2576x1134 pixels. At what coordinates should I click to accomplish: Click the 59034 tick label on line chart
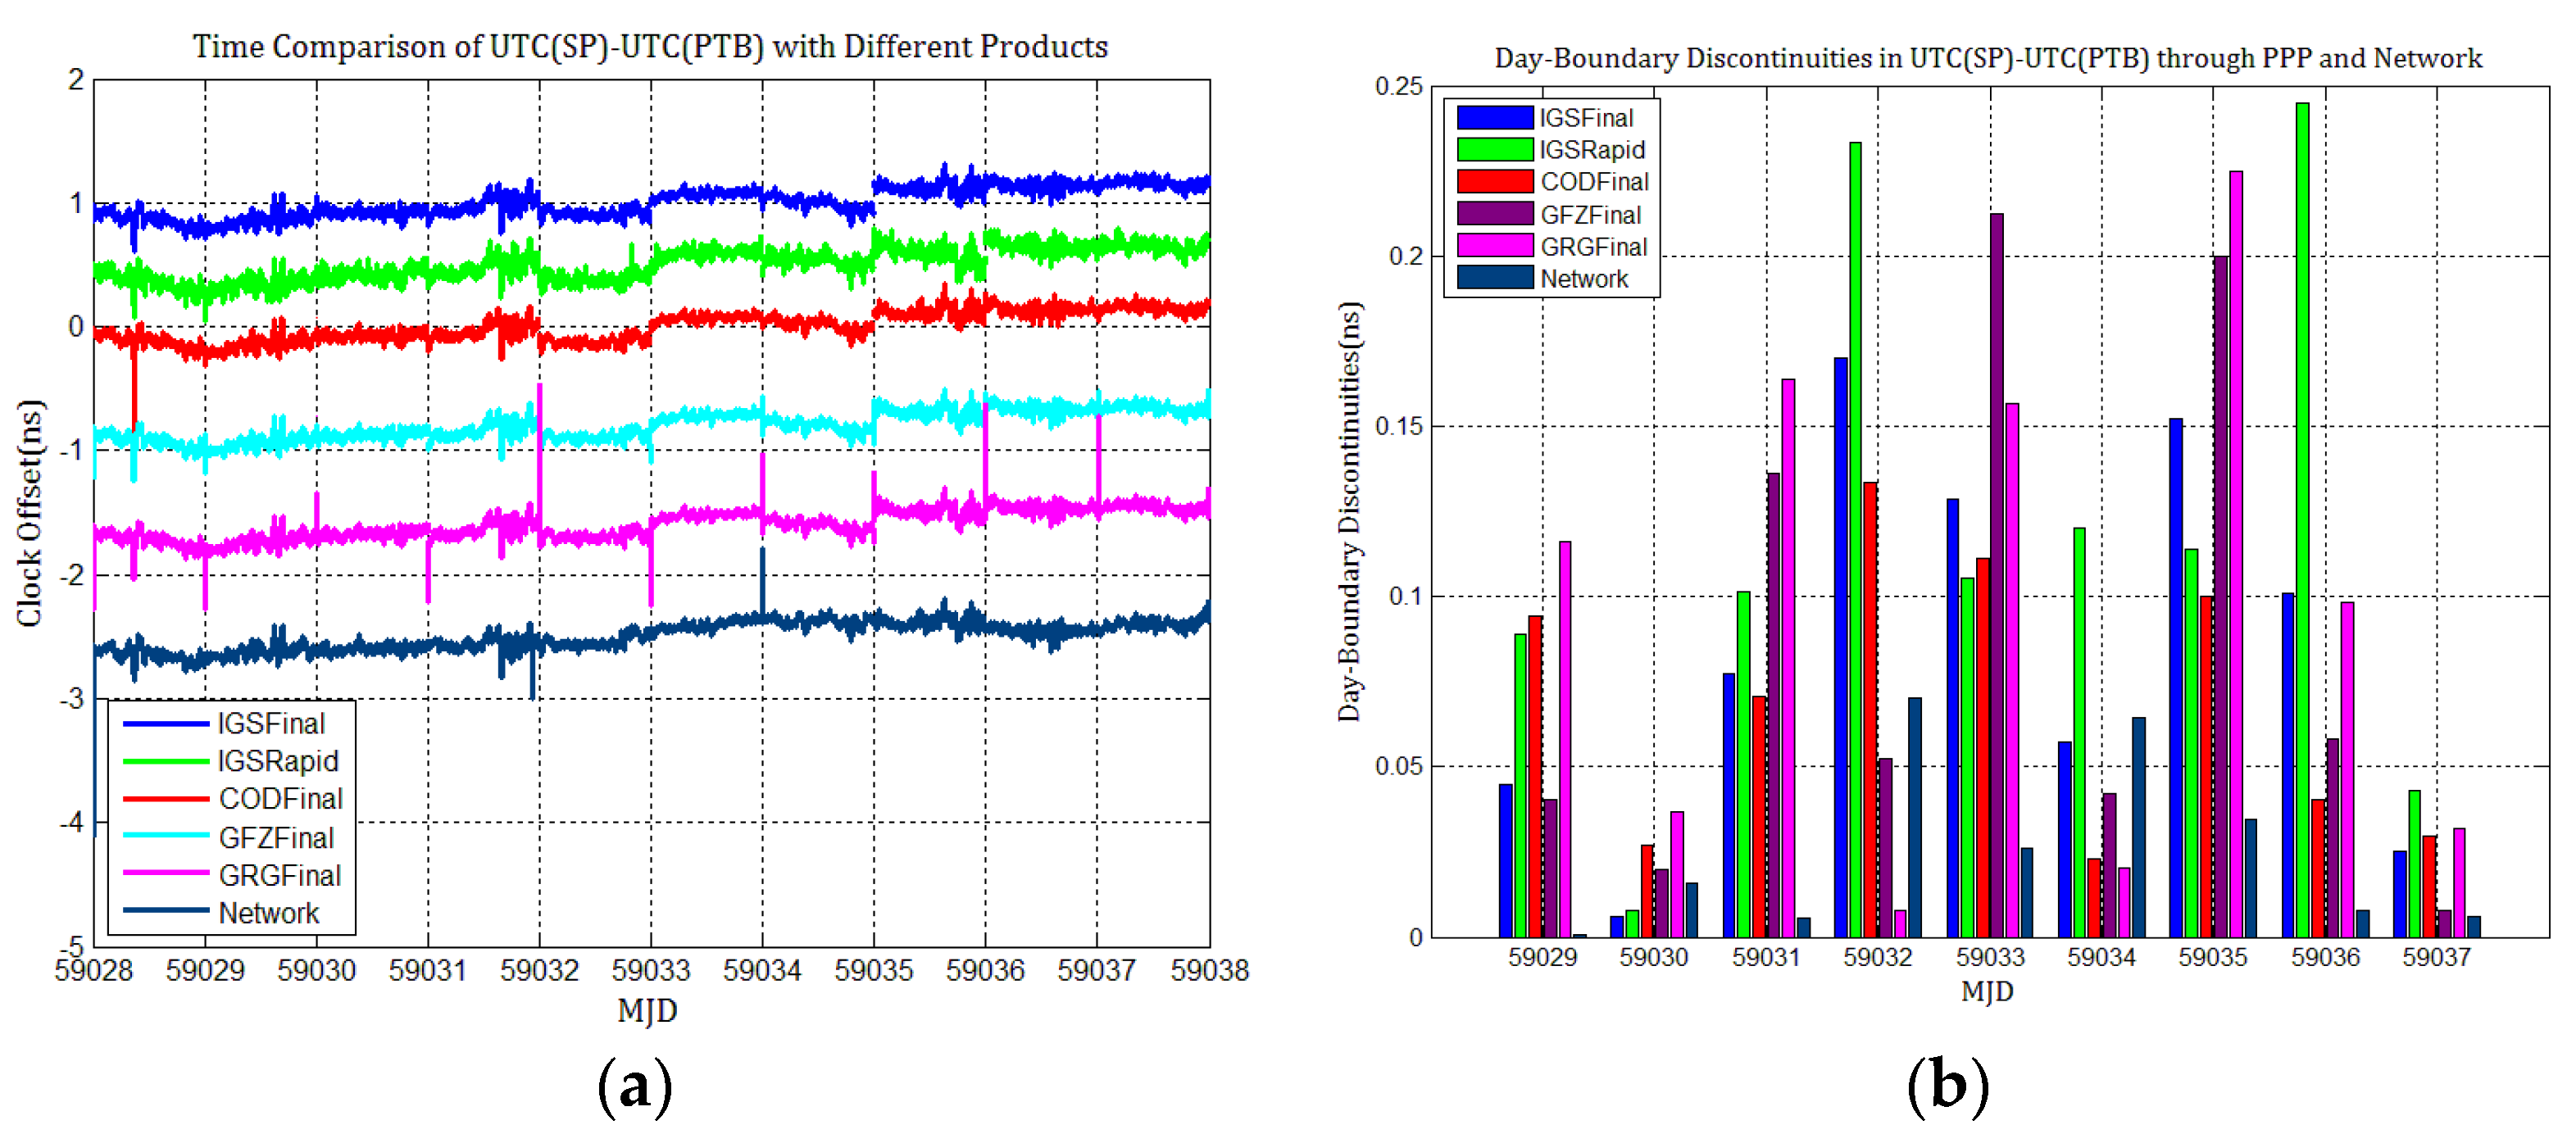[762, 970]
